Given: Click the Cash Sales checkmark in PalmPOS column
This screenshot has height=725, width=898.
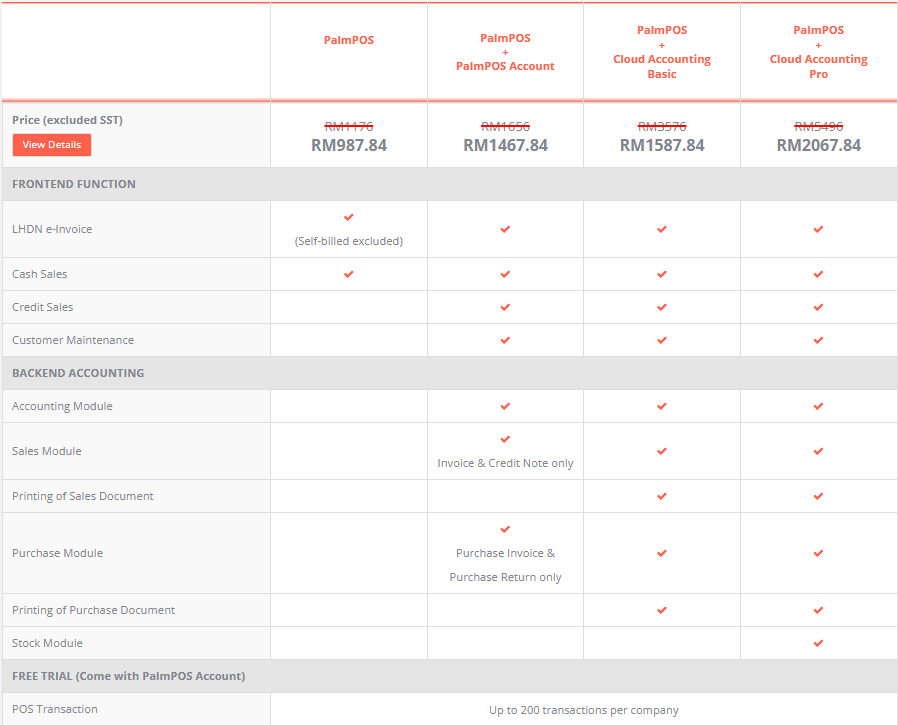Looking at the screenshot, I should click(x=348, y=274).
